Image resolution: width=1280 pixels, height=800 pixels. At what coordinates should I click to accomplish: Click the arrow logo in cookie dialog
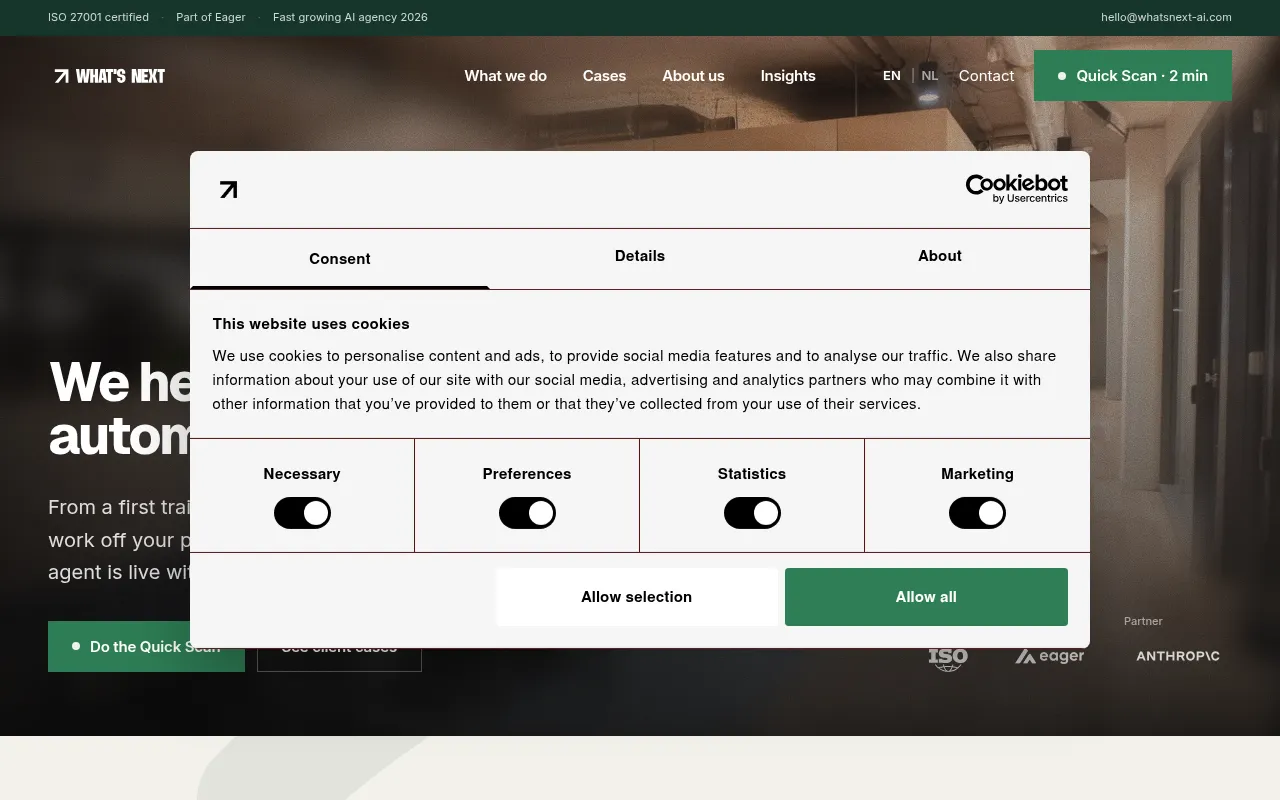click(x=229, y=190)
